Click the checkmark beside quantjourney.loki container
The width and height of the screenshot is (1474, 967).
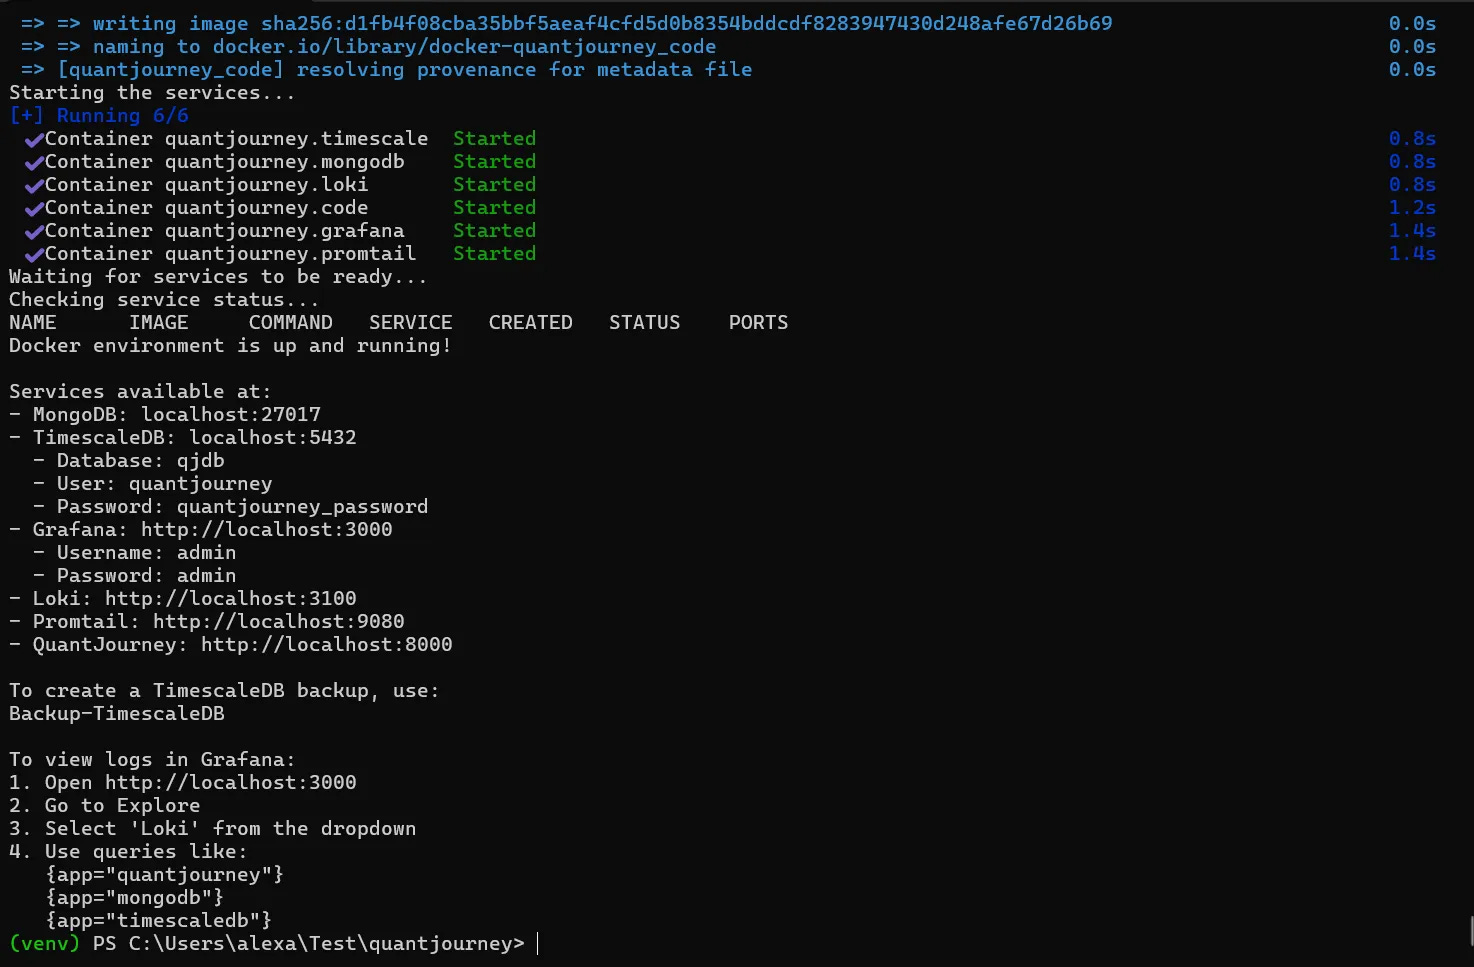click(34, 184)
